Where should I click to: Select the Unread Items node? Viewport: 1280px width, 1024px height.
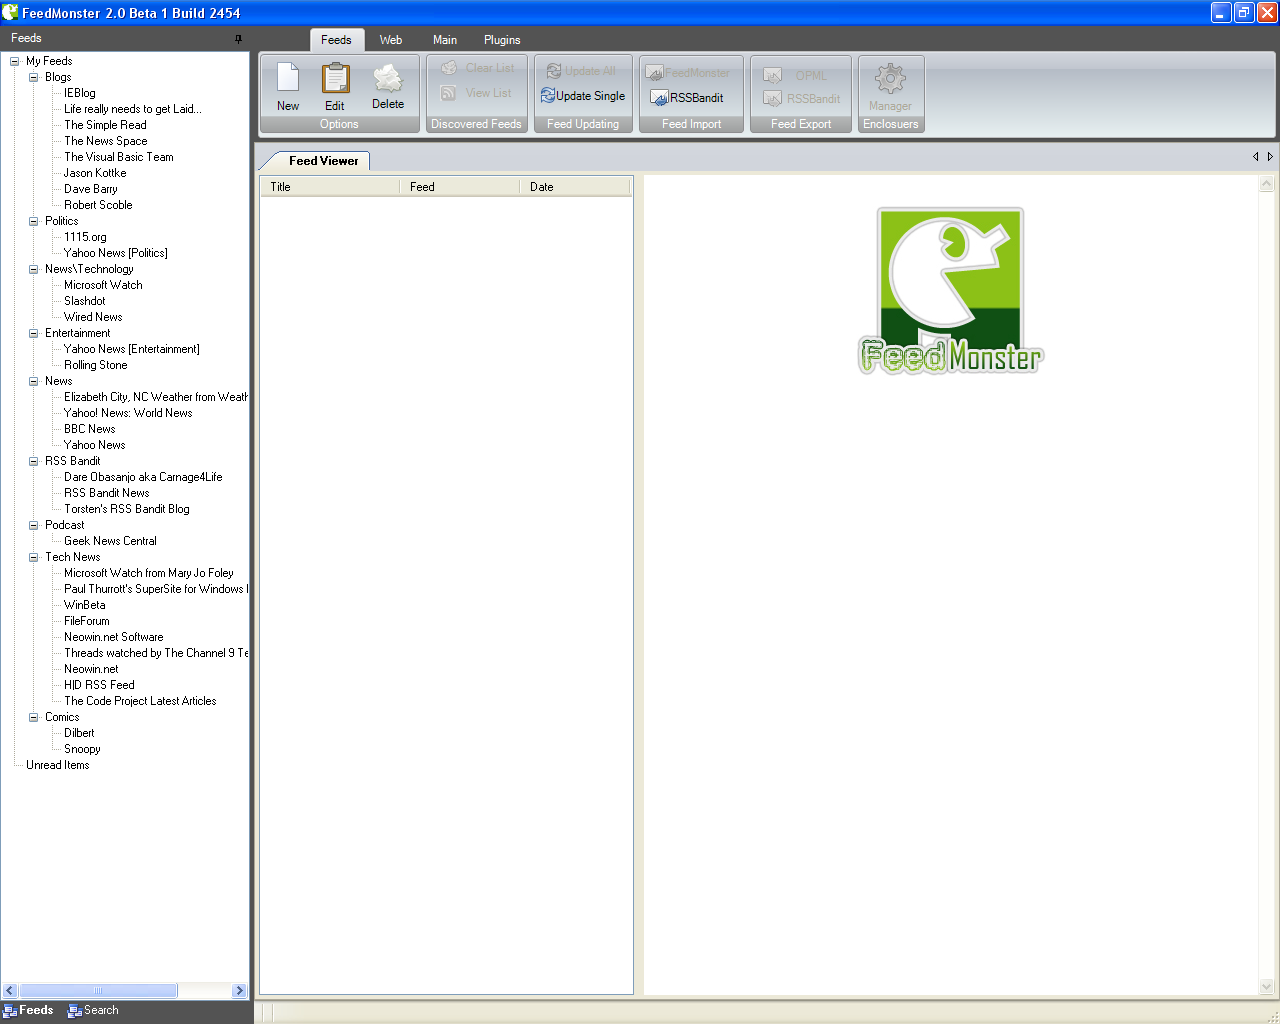point(57,765)
